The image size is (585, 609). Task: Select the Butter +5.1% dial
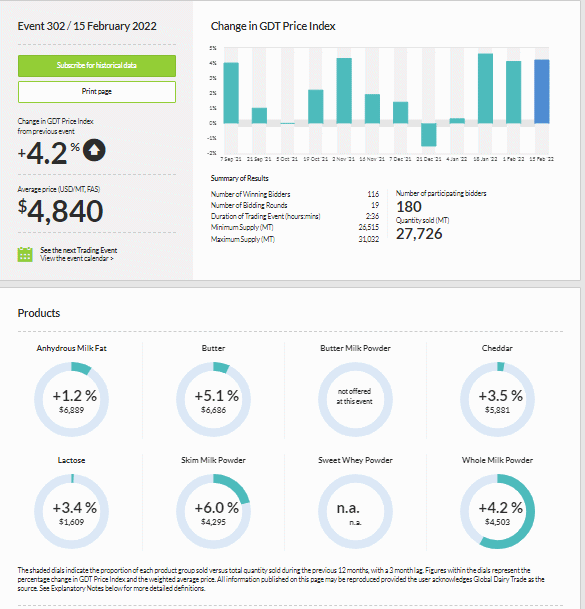click(x=213, y=399)
